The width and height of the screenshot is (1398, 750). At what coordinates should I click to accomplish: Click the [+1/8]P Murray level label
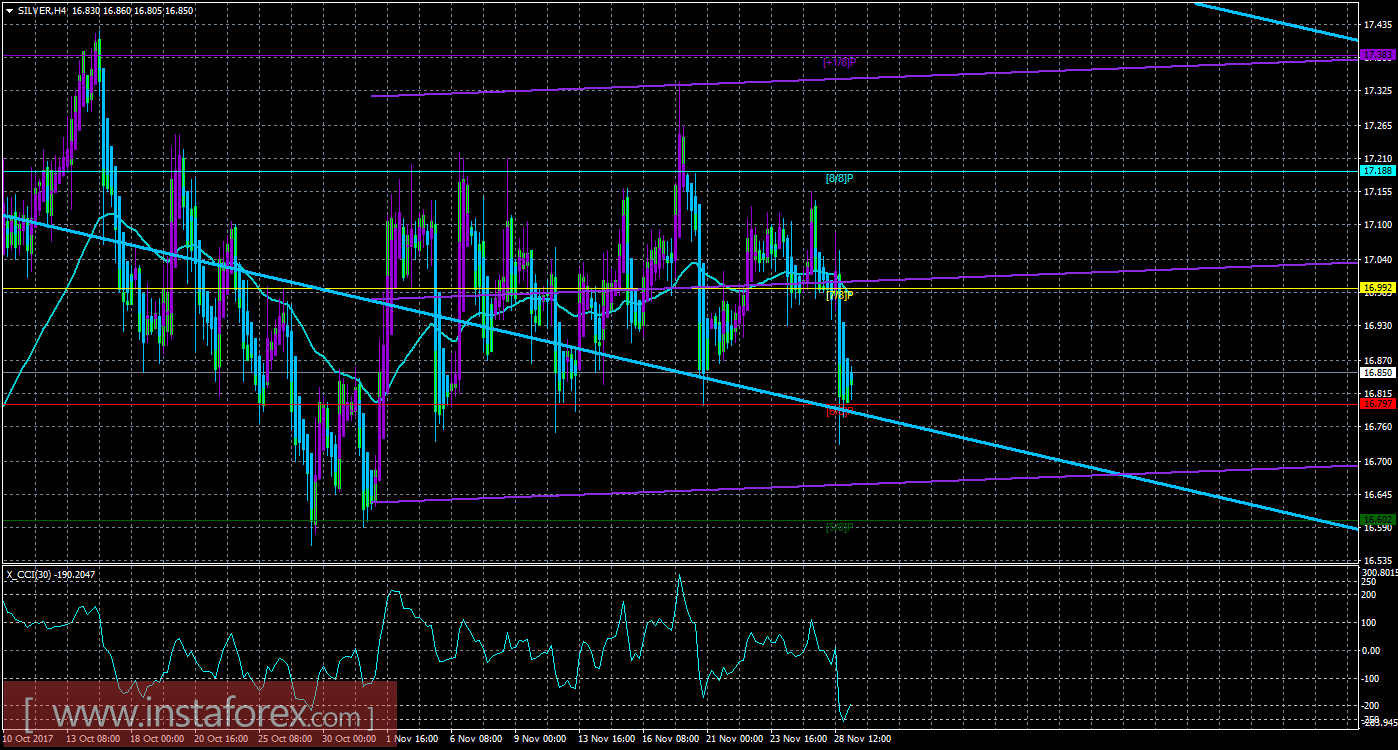(840, 62)
